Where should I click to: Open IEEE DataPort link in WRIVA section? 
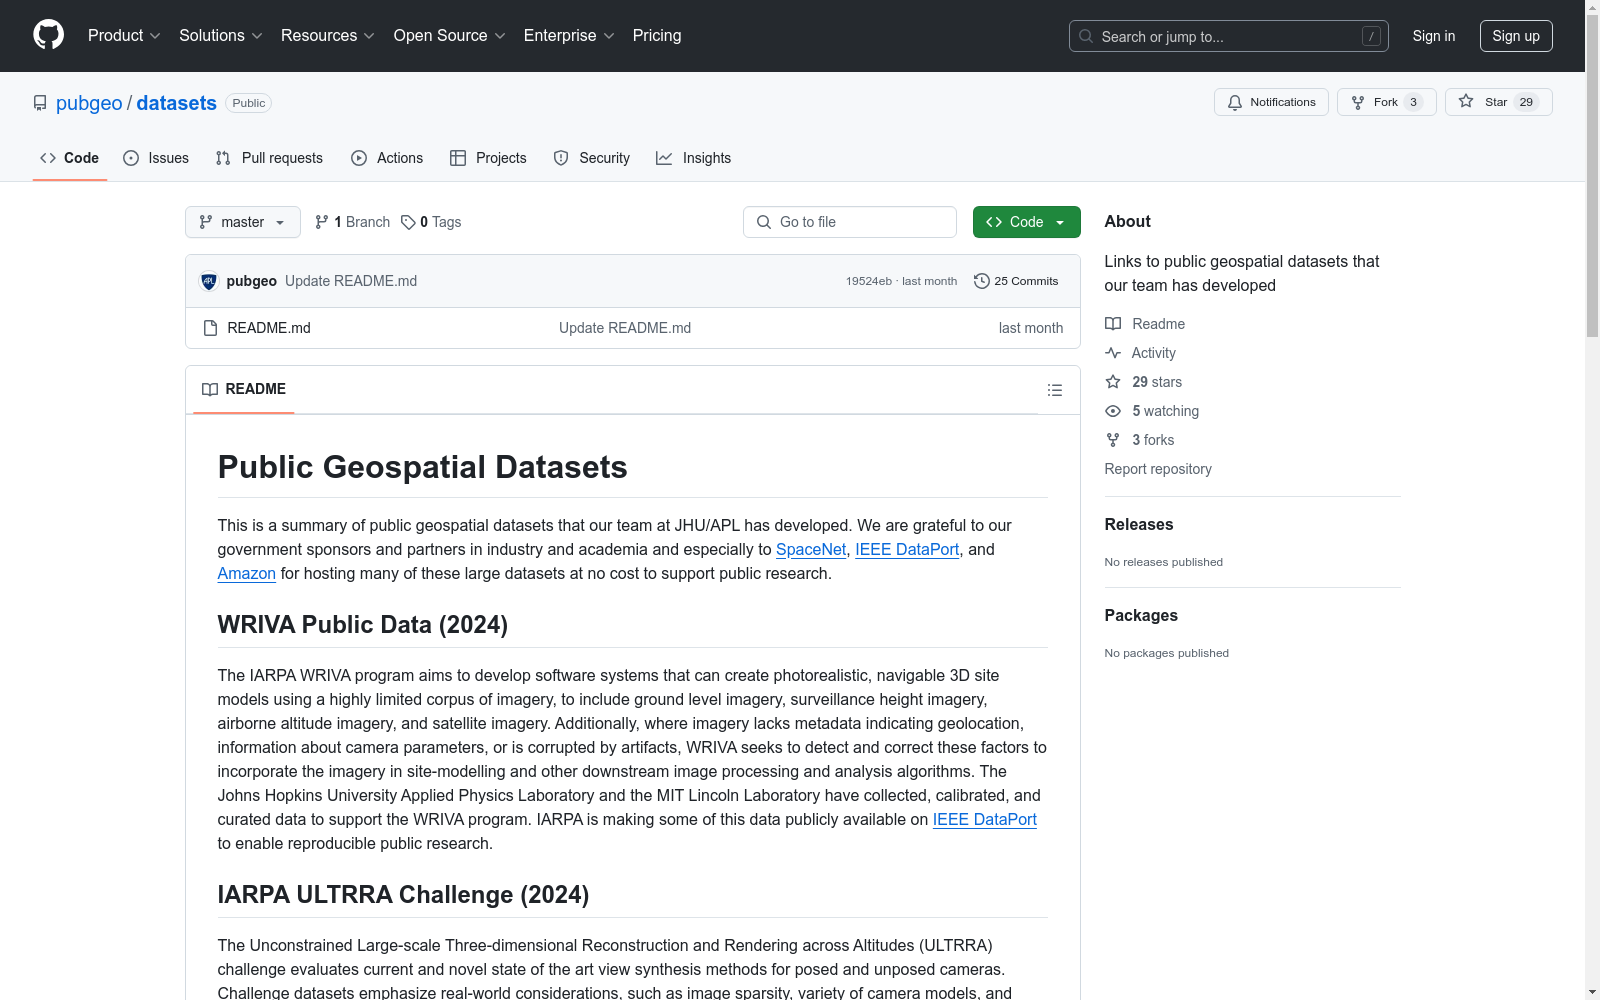(x=985, y=819)
